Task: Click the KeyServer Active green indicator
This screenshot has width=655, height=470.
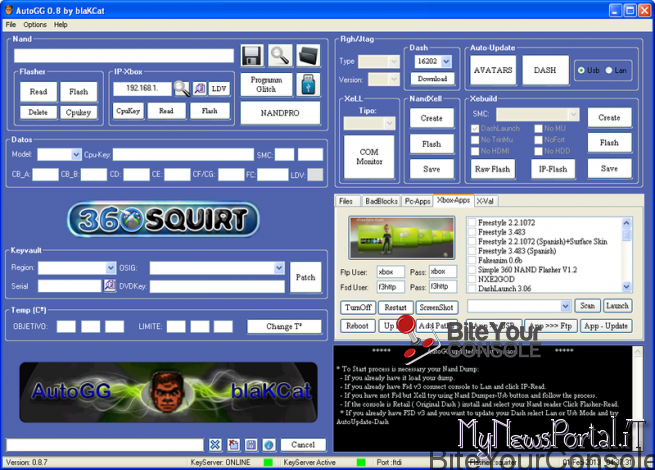Action: pyautogui.click(x=361, y=462)
